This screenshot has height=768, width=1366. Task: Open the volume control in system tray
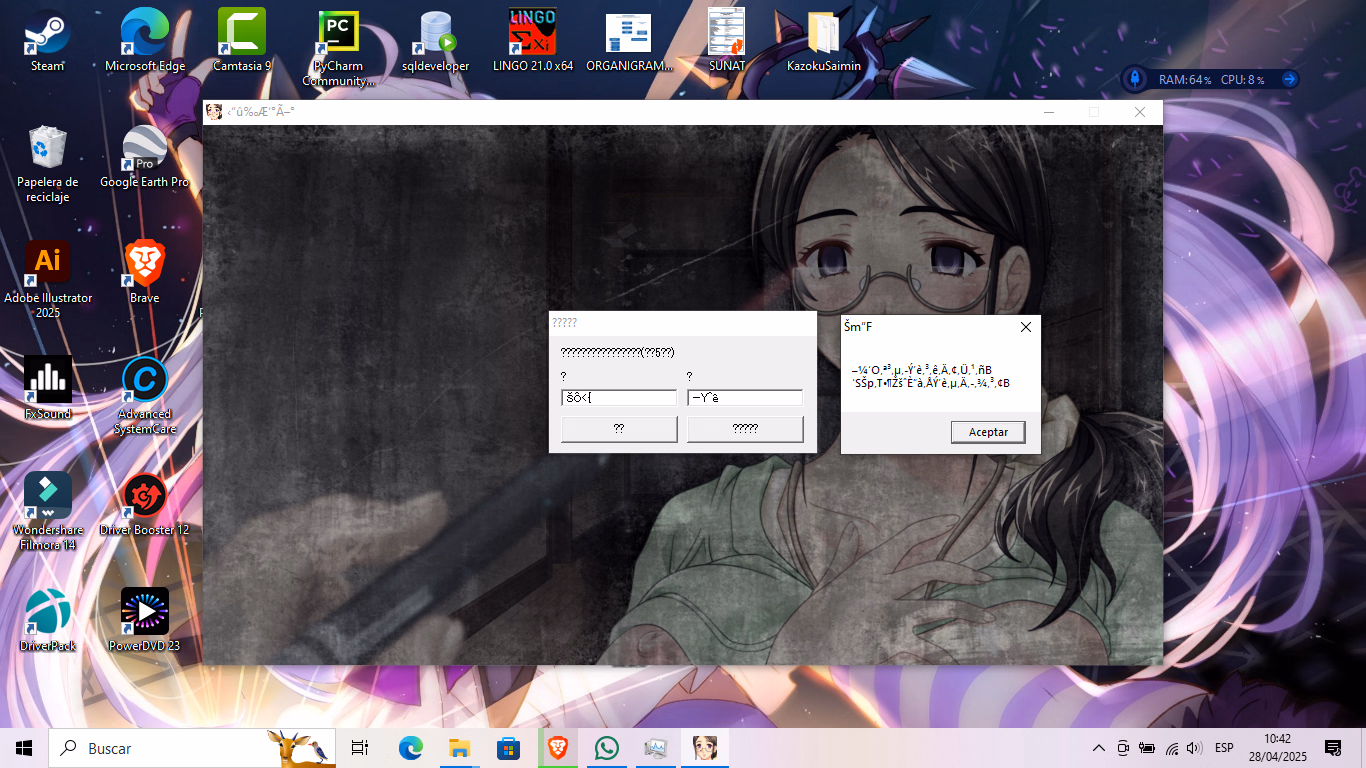[1193, 748]
